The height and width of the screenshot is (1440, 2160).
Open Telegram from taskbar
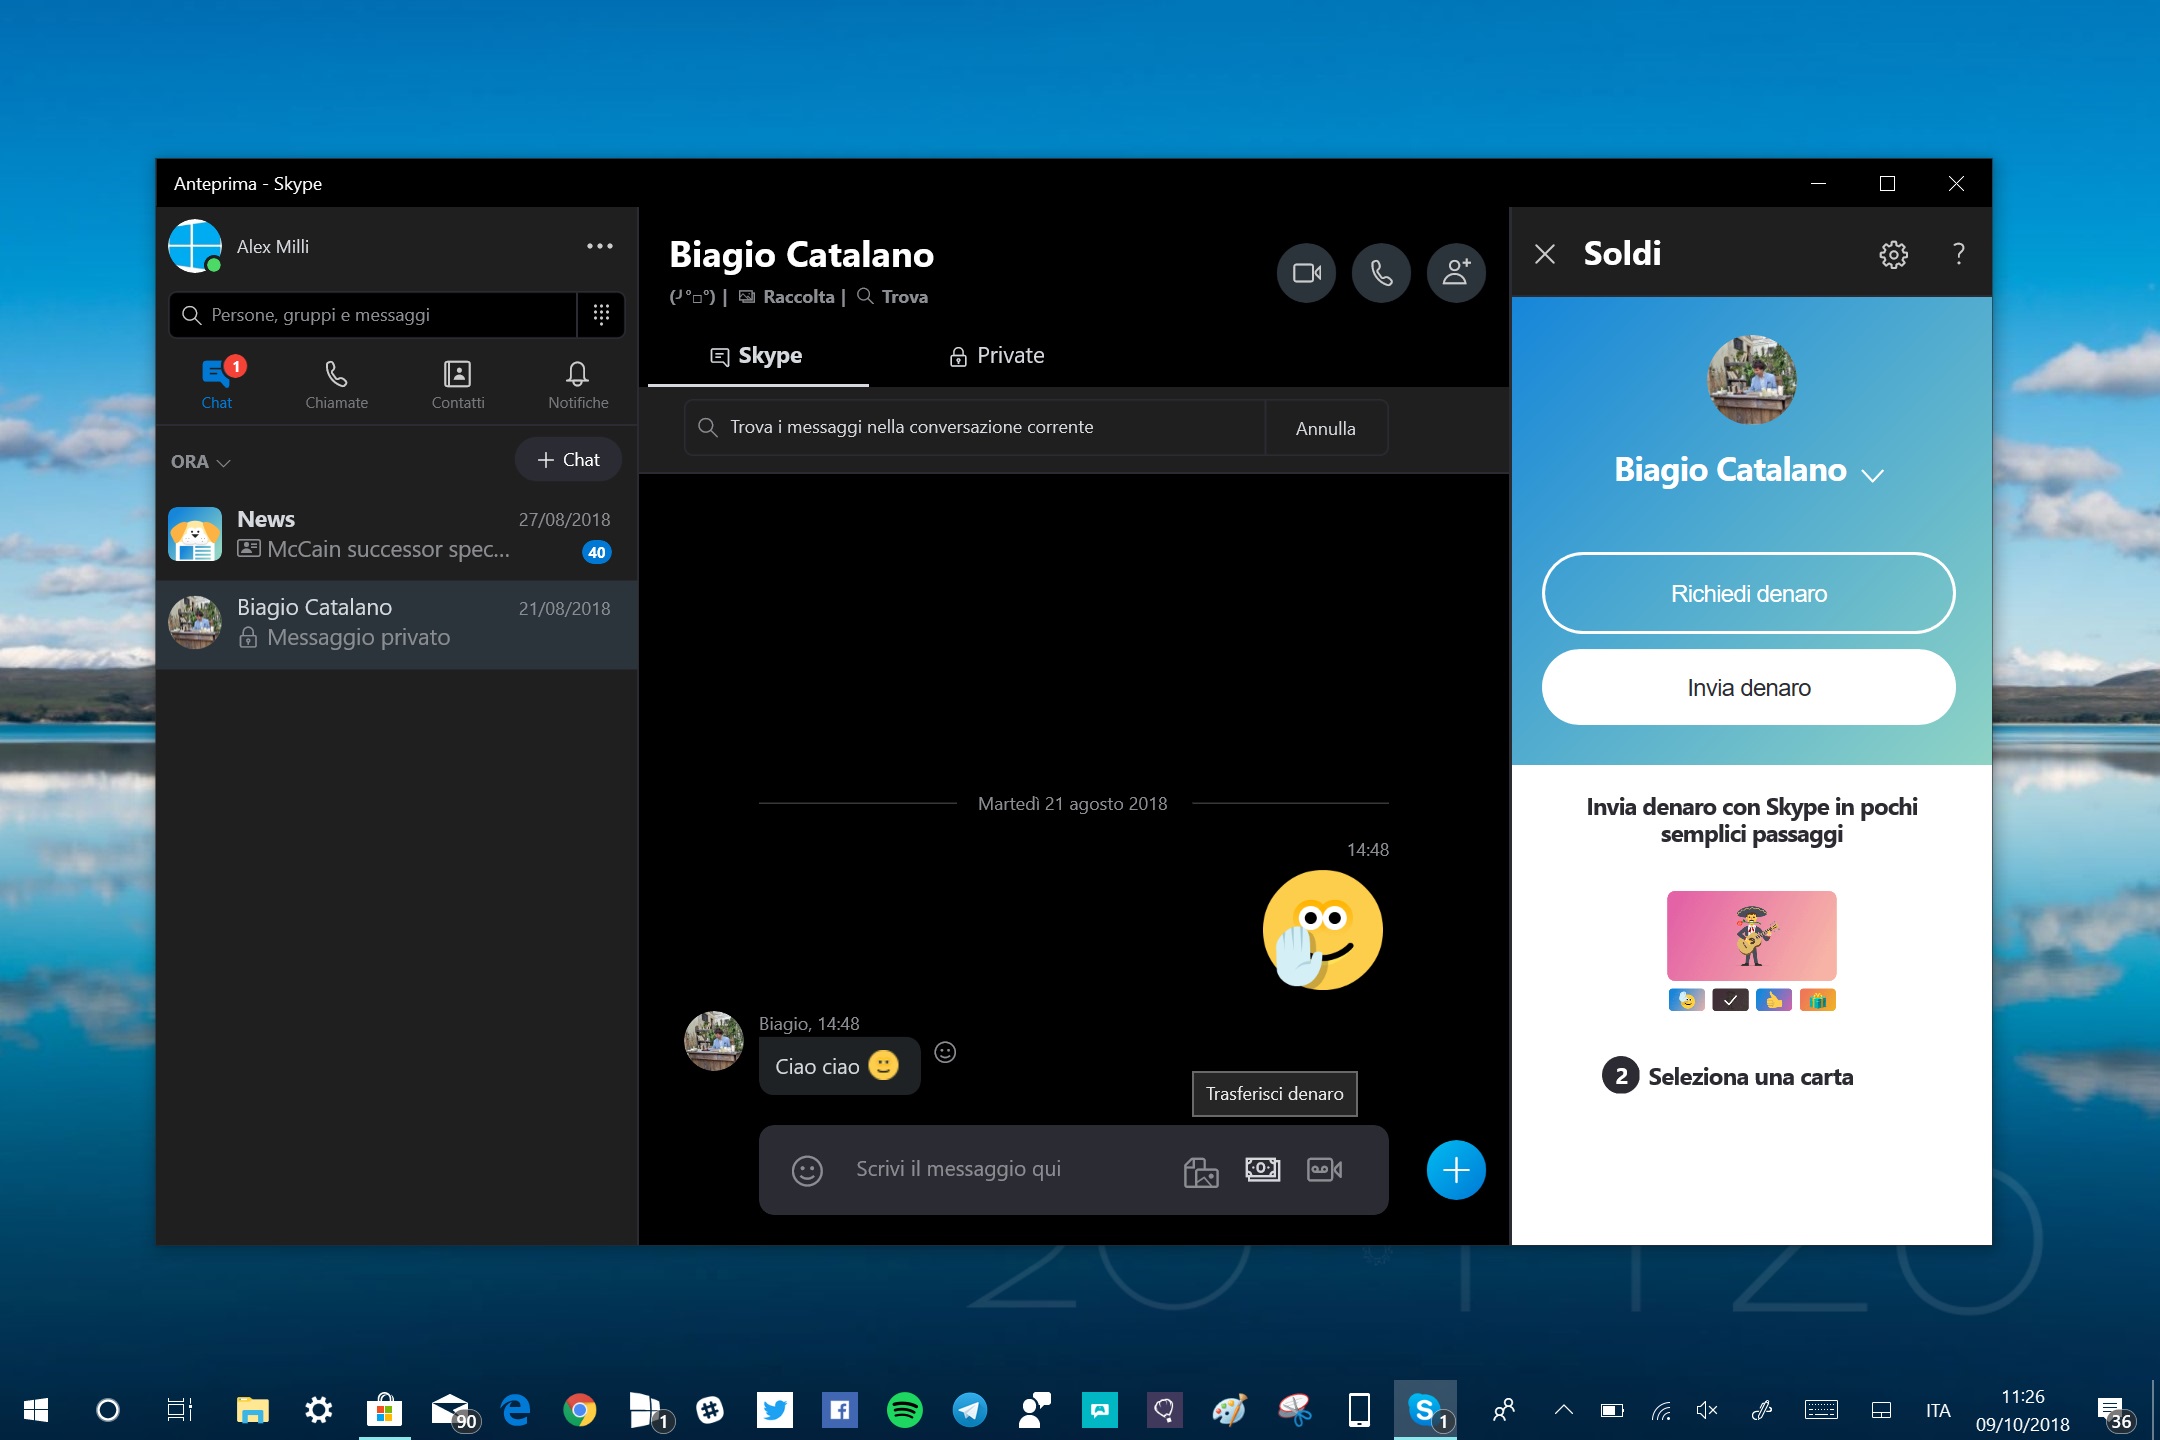click(970, 1410)
